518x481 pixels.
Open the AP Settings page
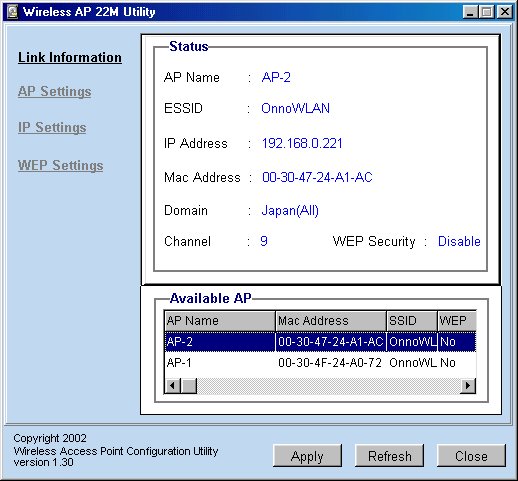point(55,91)
